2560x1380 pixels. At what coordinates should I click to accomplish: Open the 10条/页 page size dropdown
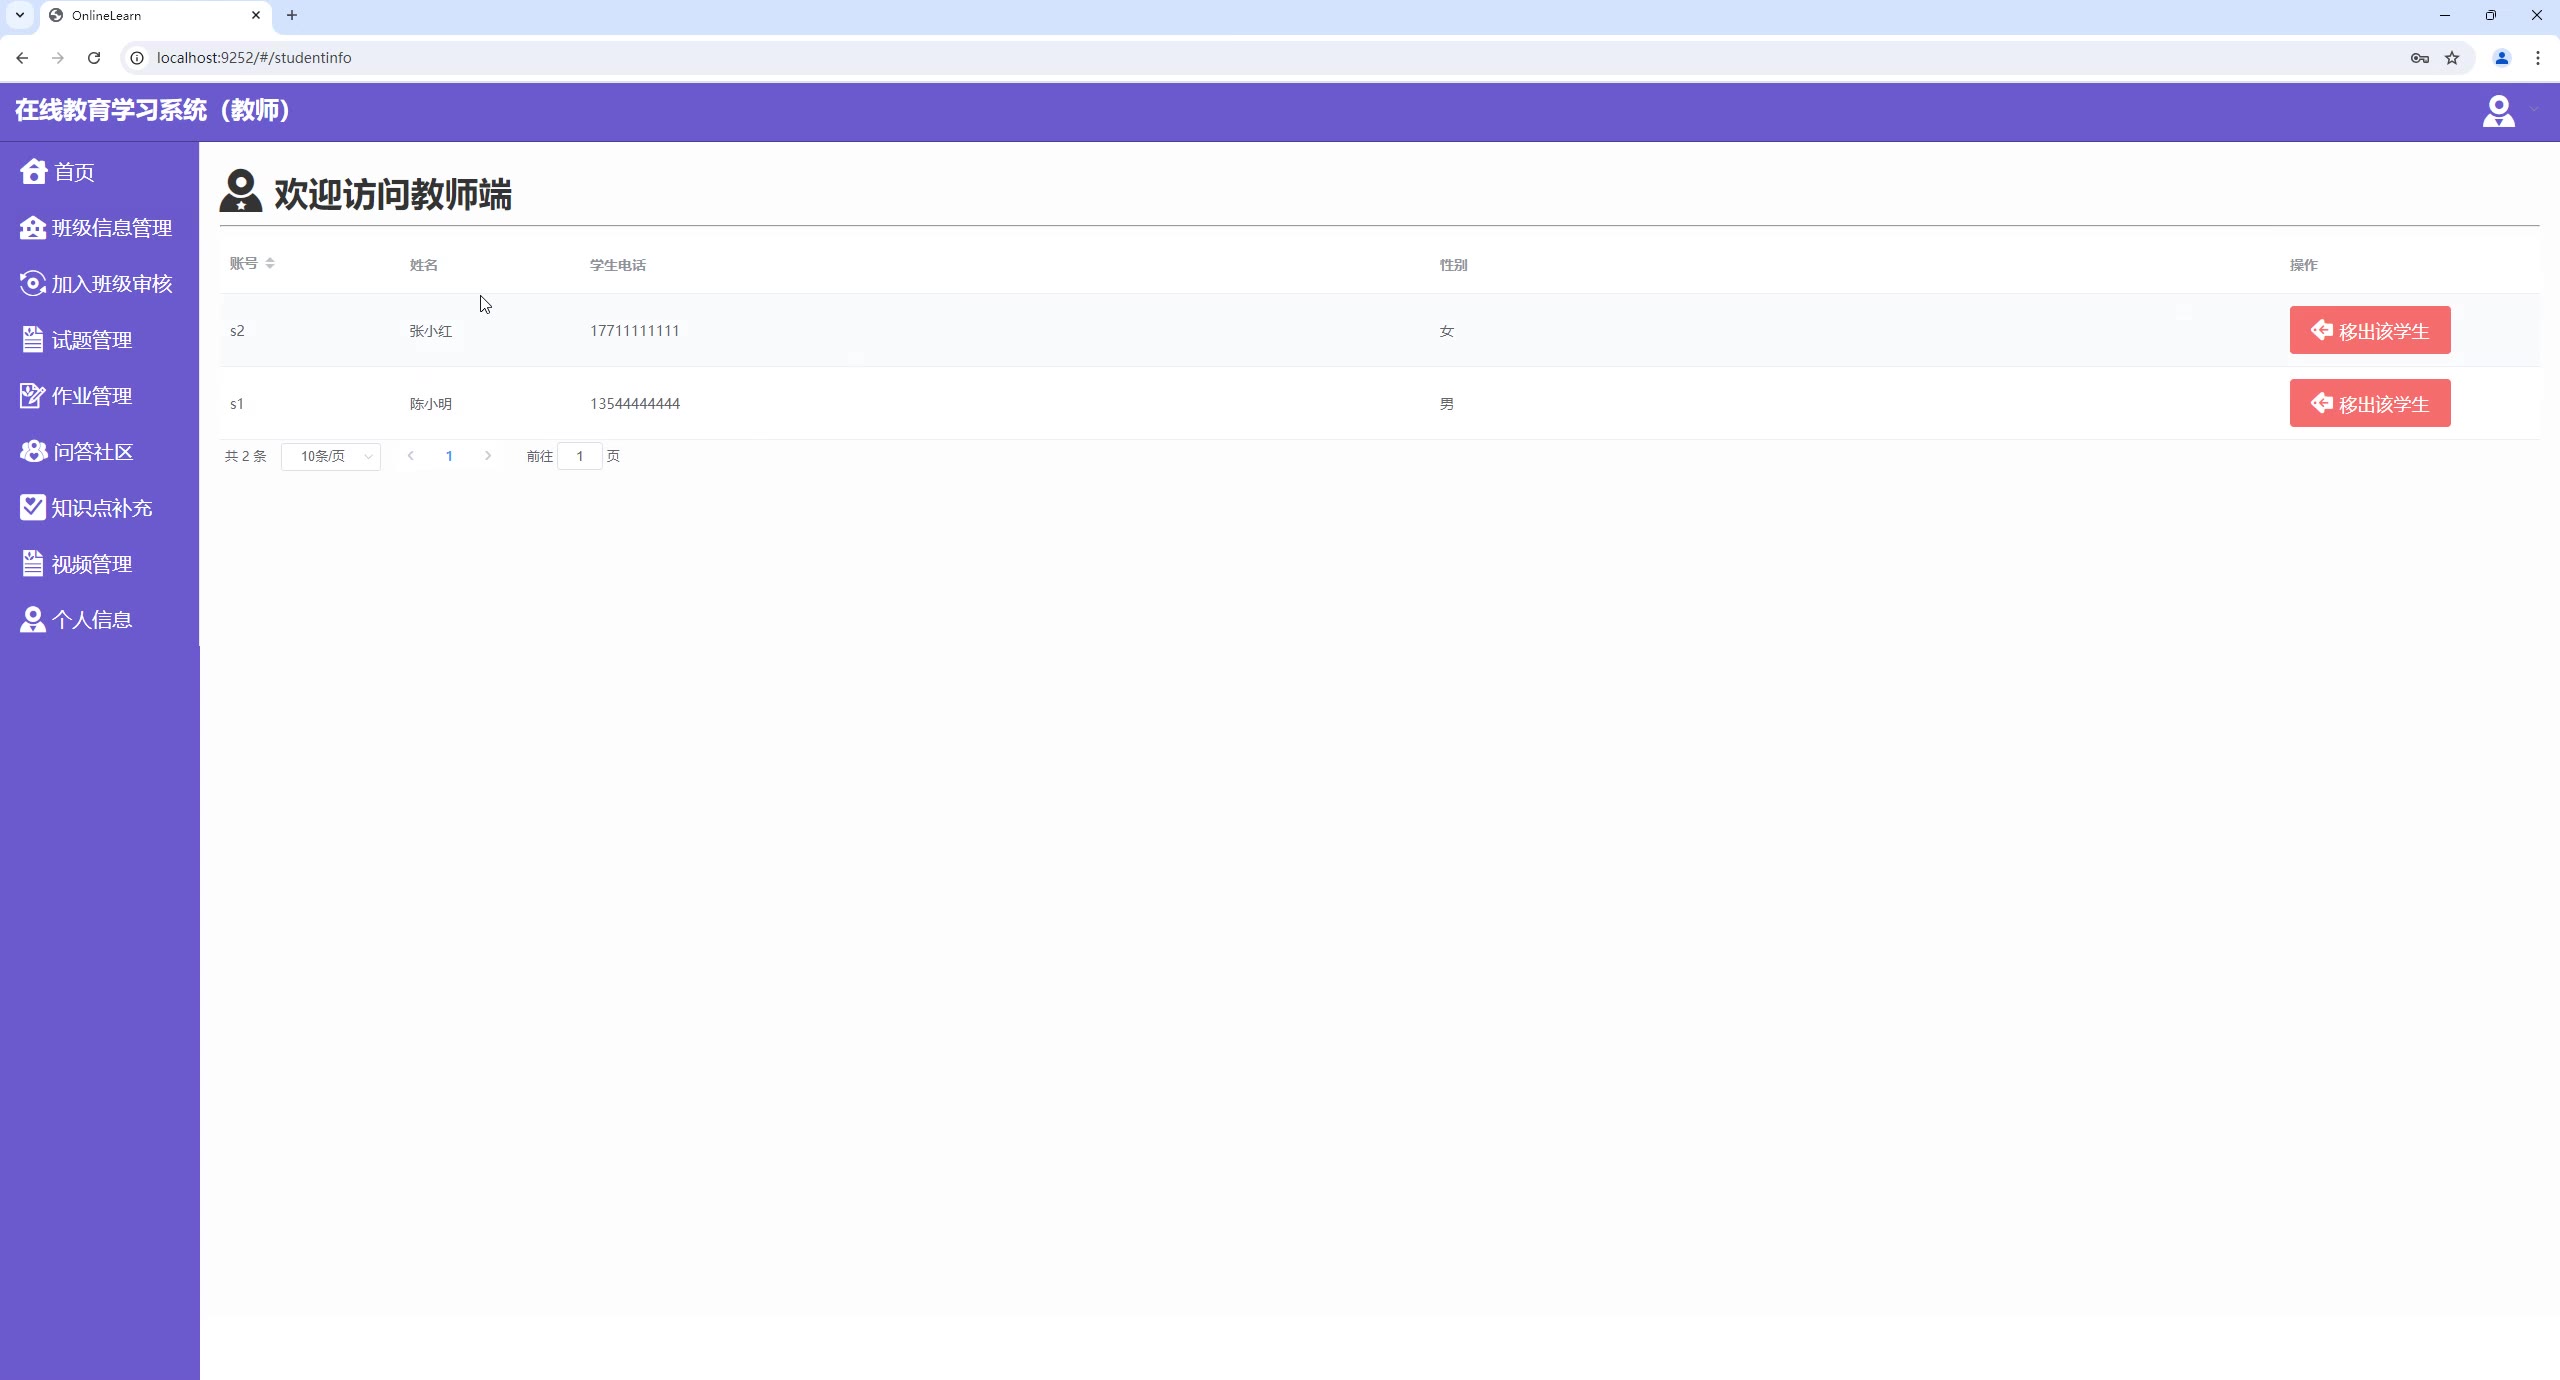click(x=331, y=456)
